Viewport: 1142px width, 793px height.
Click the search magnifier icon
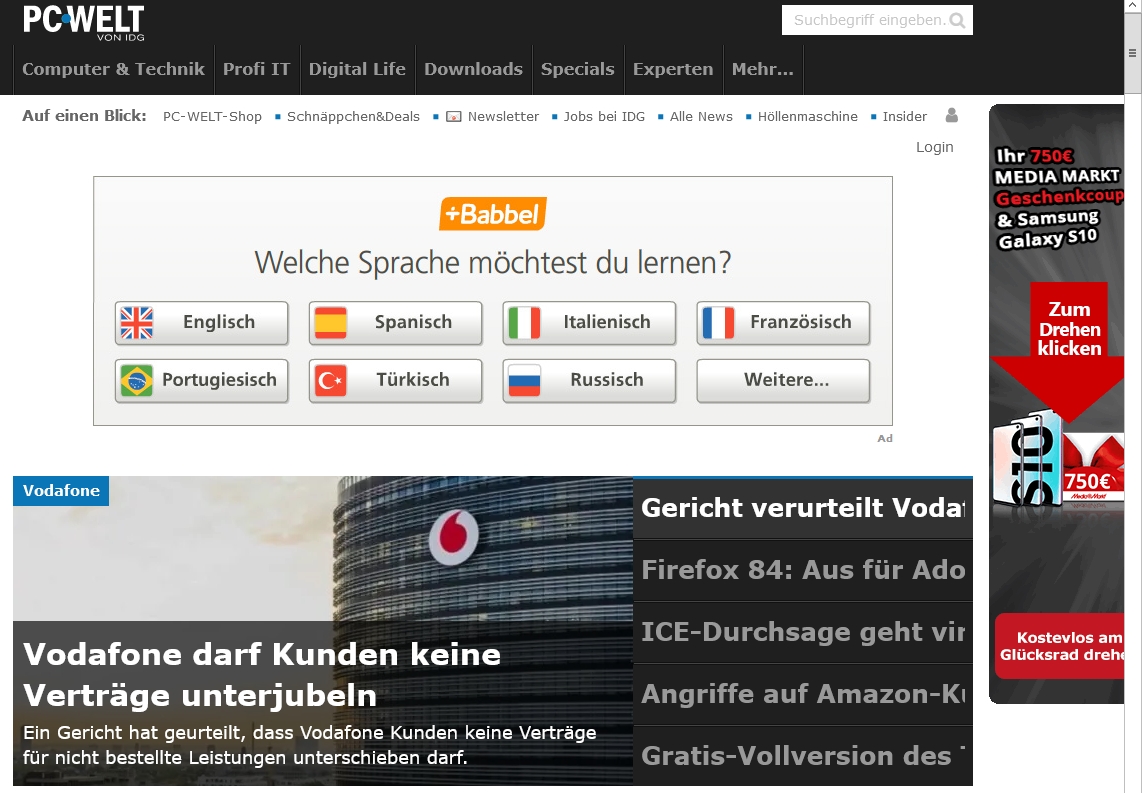pos(957,20)
